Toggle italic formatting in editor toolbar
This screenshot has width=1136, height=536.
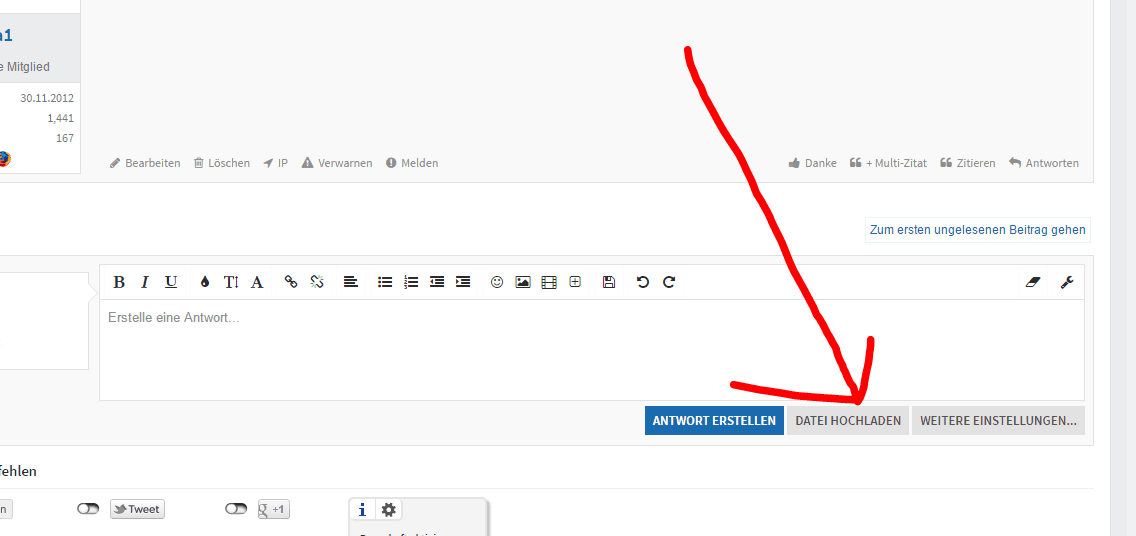(145, 282)
